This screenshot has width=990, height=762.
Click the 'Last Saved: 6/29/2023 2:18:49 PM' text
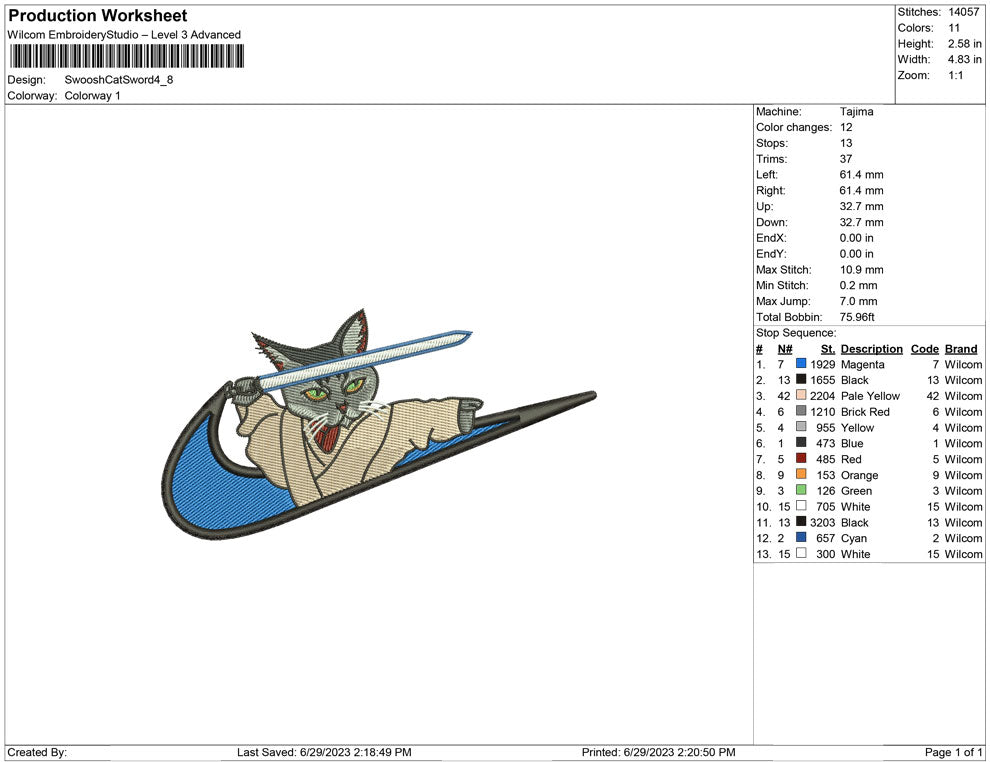[x=324, y=752]
